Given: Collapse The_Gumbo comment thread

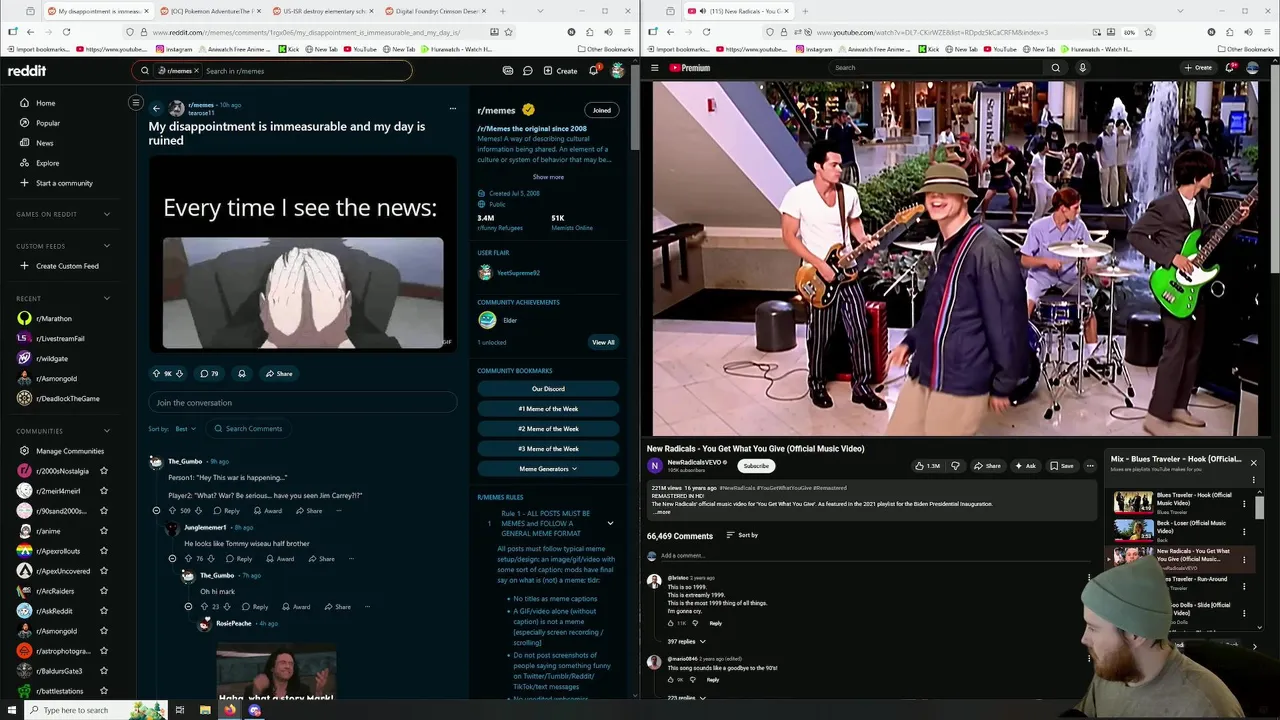Looking at the screenshot, I should pyautogui.click(x=156, y=511).
